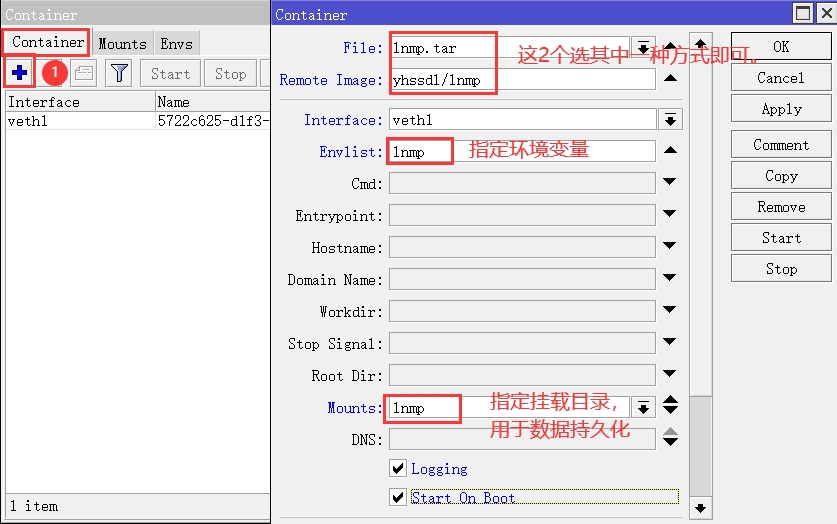Toggle the Logging checkbox
Viewport: 837px width, 524px height.
click(x=398, y=468)
